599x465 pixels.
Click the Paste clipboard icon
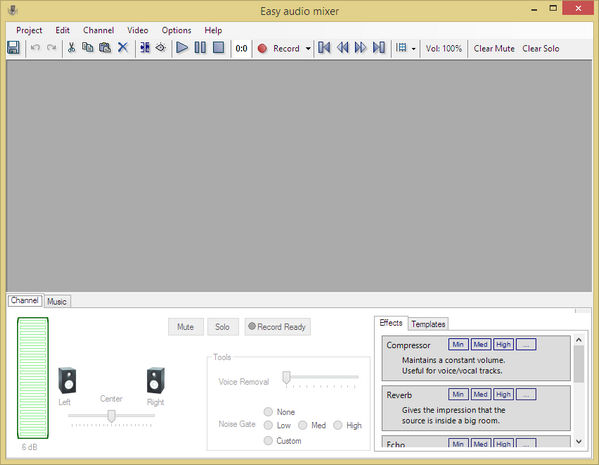[x=105, y=48]
